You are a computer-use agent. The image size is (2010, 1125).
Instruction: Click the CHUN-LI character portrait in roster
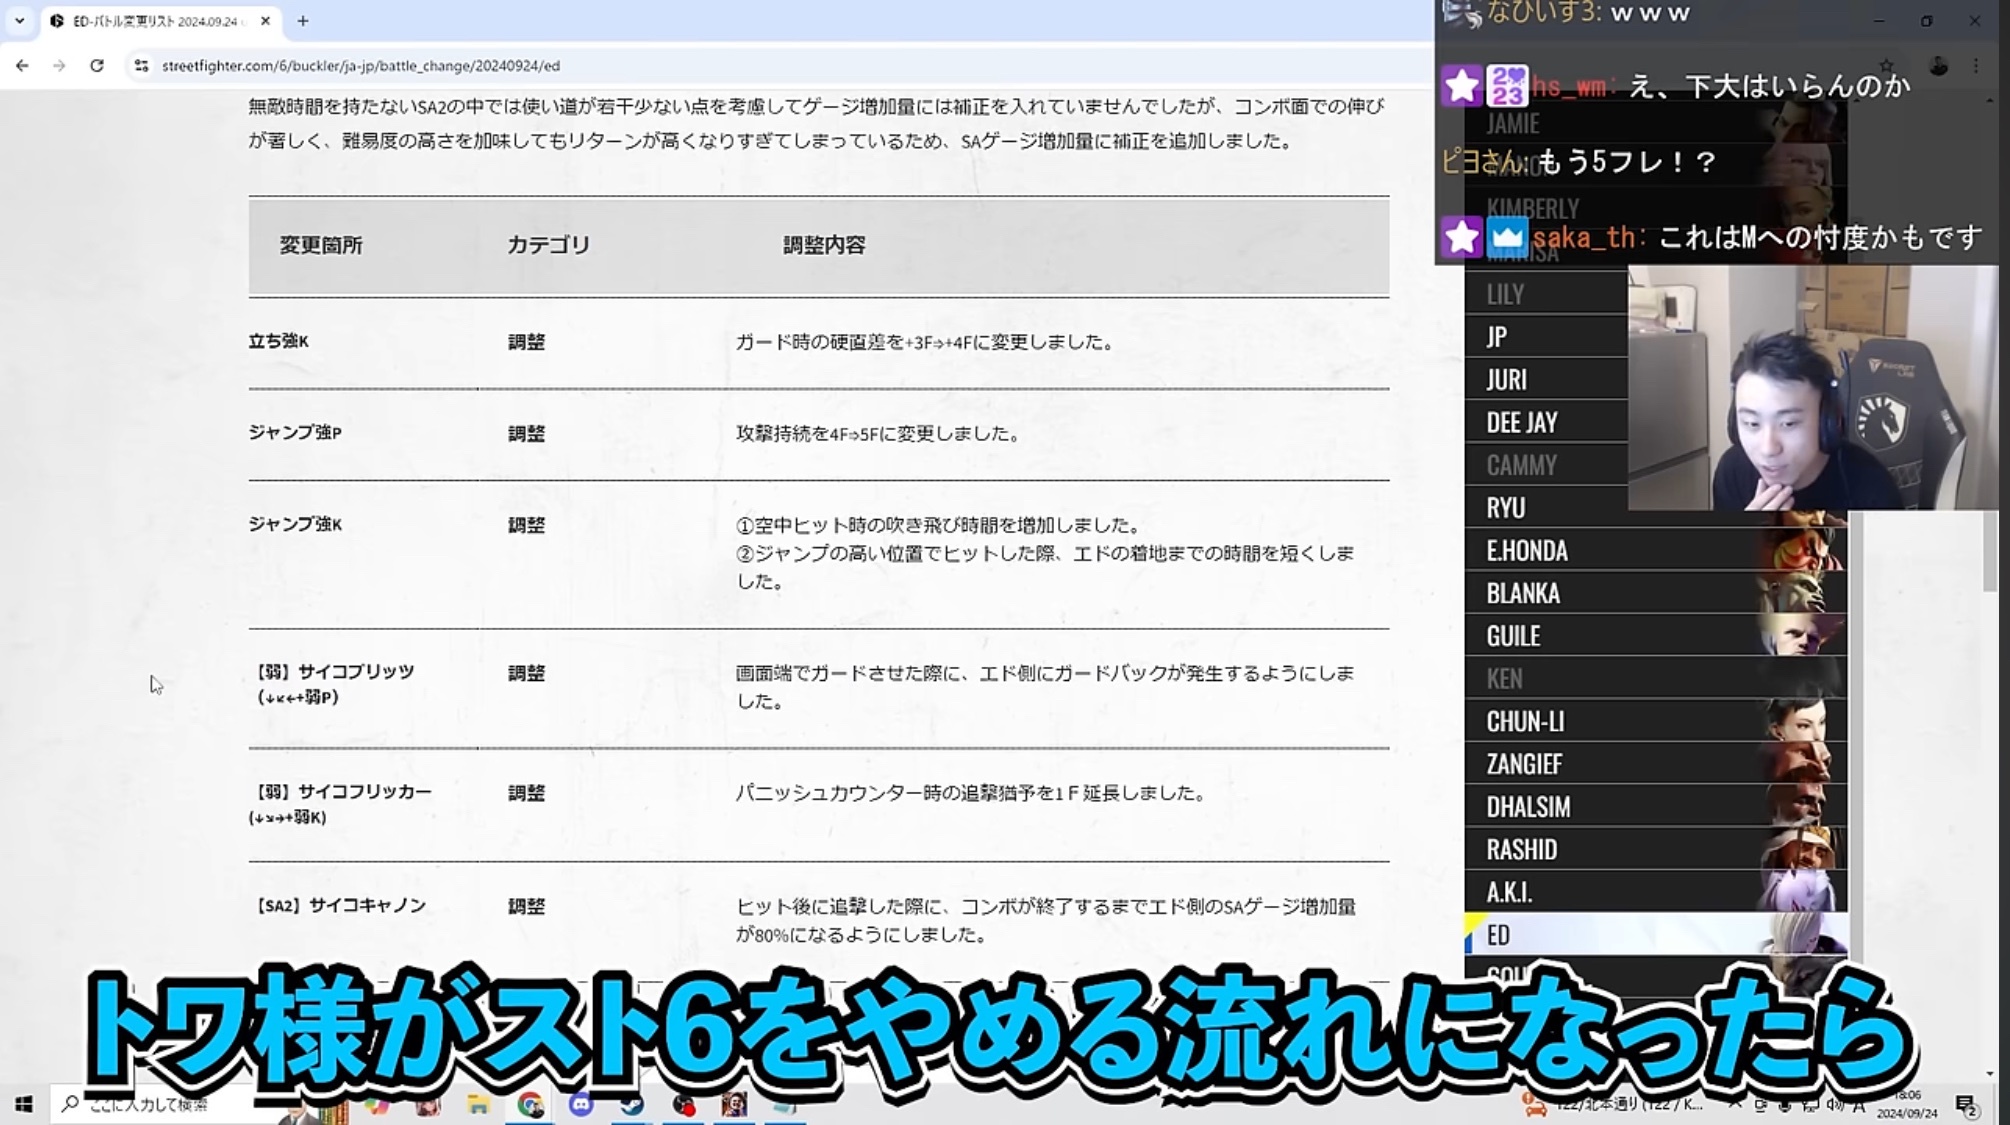click(1808, 719)
